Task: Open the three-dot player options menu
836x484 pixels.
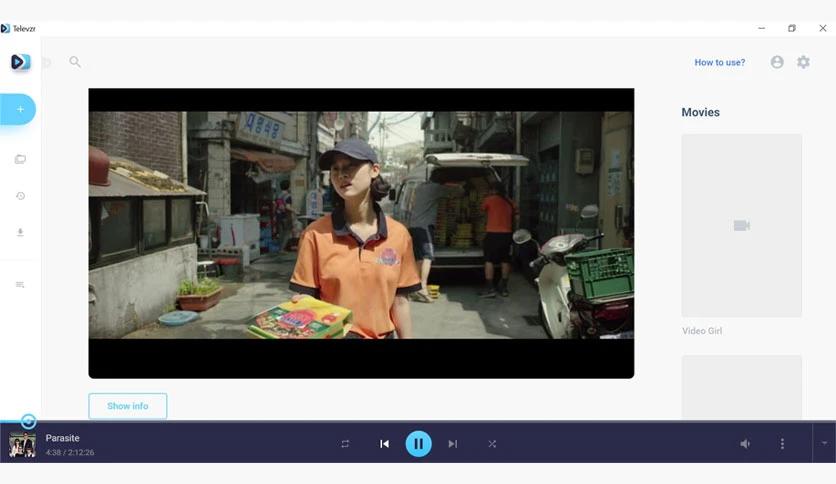Action: coord(782,443)
